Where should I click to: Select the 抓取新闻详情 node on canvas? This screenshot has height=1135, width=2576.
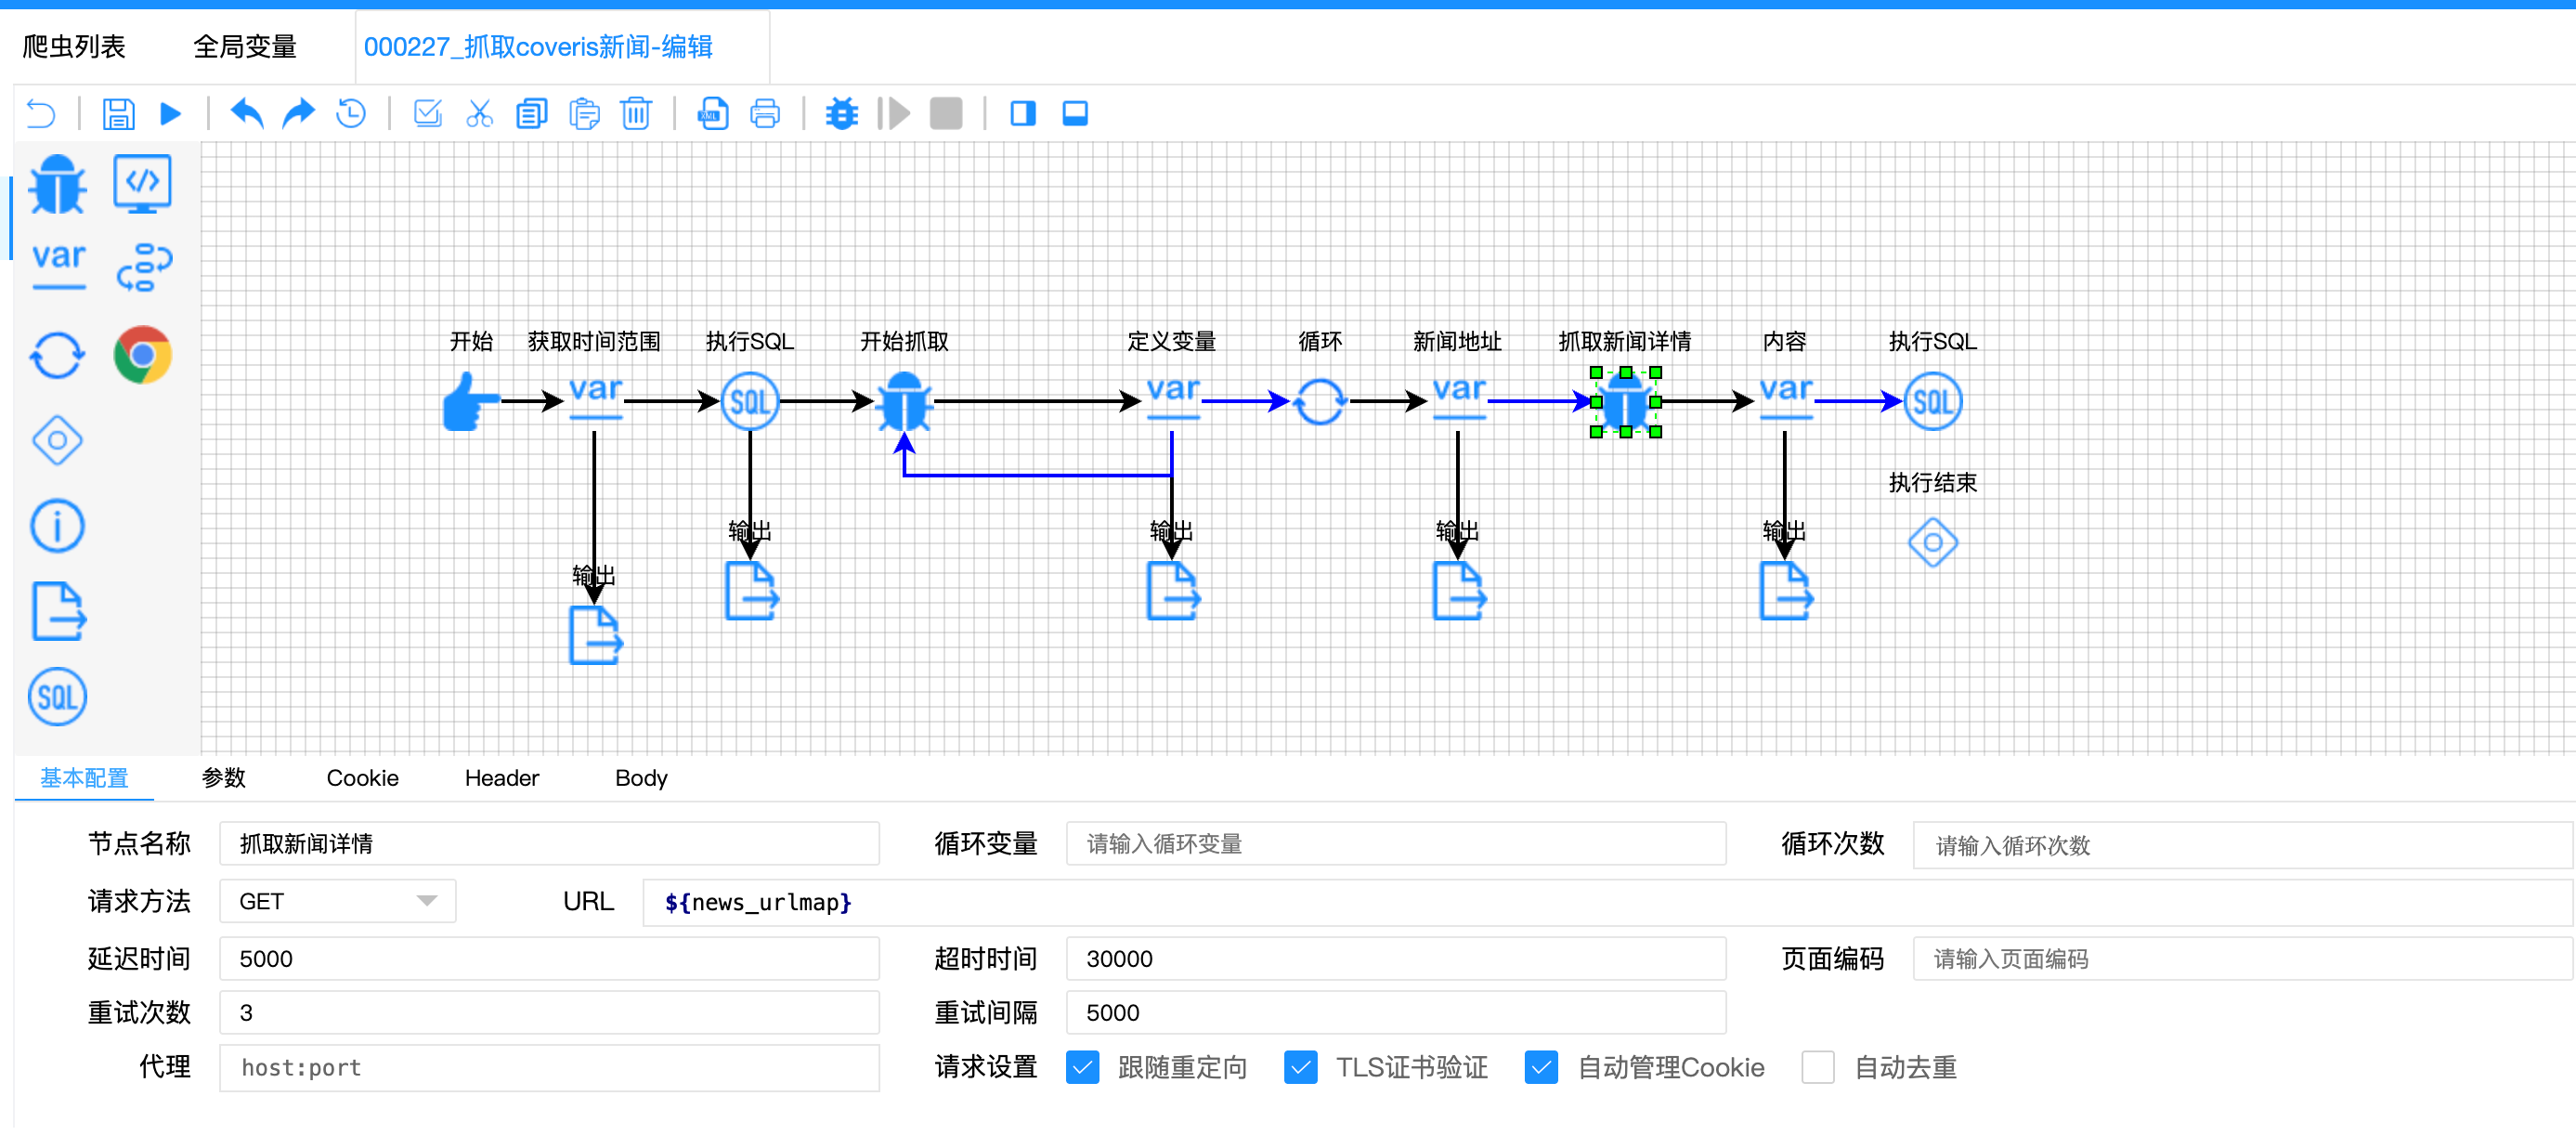point(1624,402)
